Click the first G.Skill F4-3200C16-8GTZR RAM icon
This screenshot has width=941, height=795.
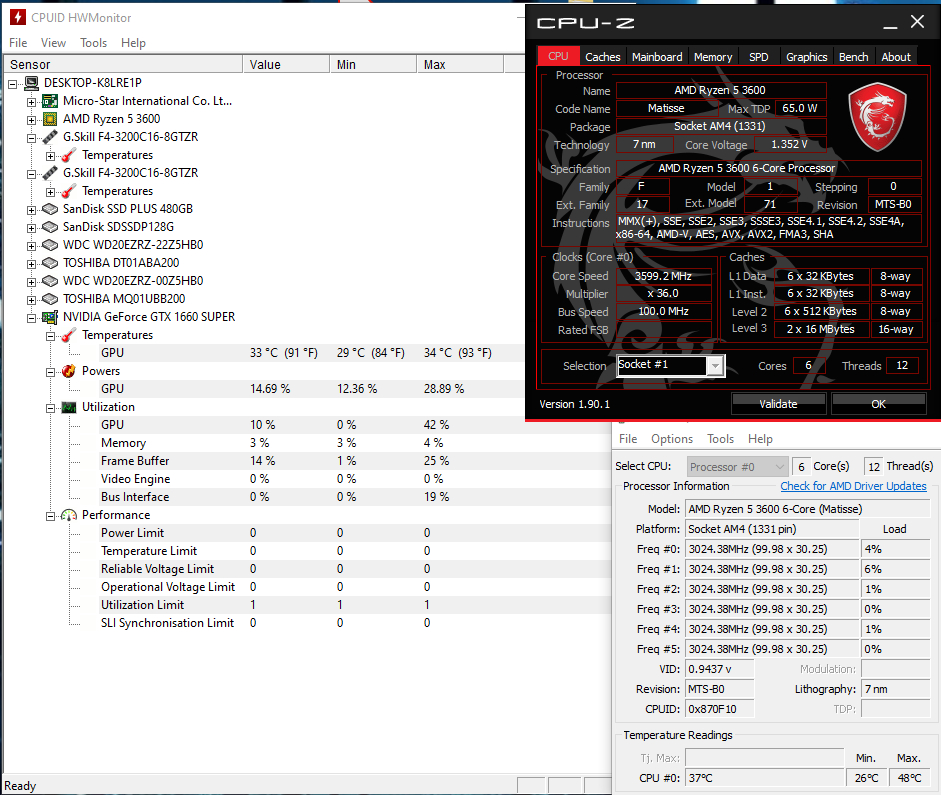(x=50, y=137)
